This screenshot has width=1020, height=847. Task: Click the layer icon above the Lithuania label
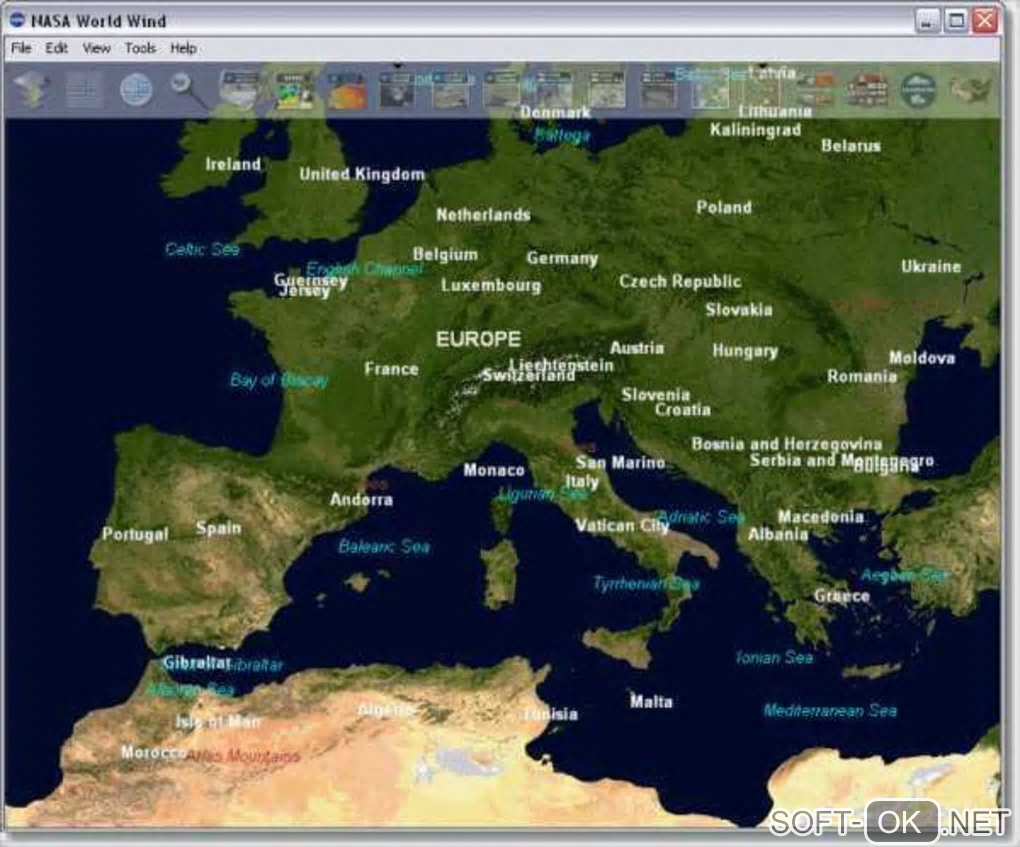(x=763, y=89)
